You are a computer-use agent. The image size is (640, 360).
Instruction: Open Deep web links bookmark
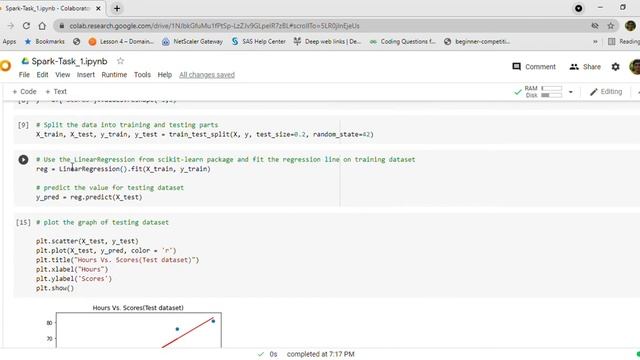coord(327,42)
